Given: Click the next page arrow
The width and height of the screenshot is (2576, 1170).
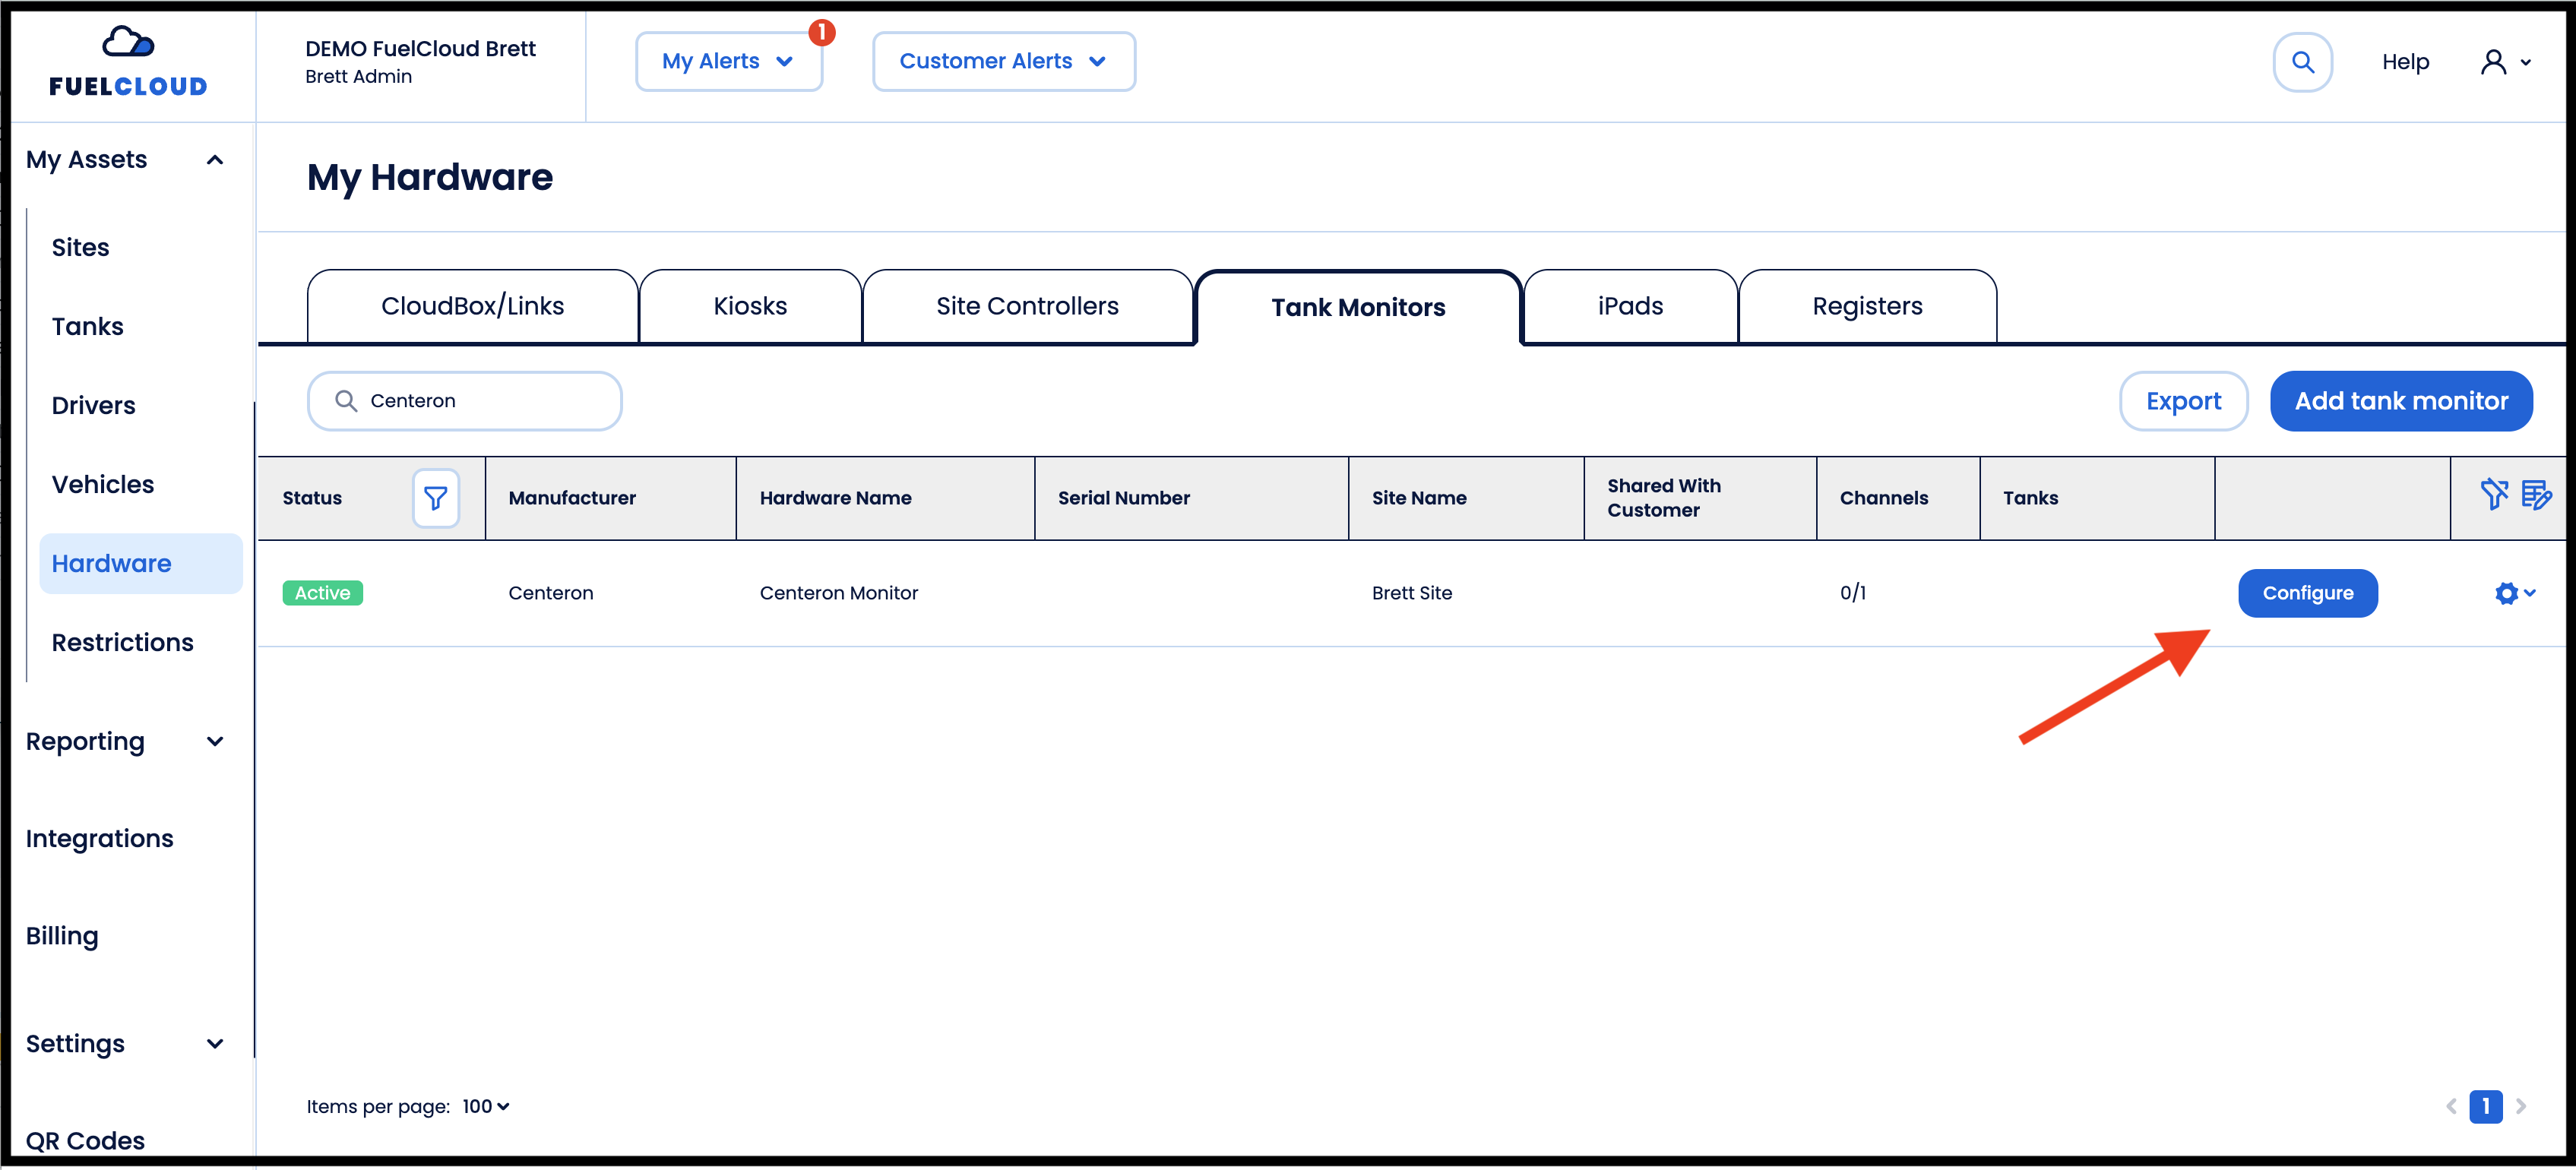Looking at the screenshot, I should click(x=2521, y=1106).
